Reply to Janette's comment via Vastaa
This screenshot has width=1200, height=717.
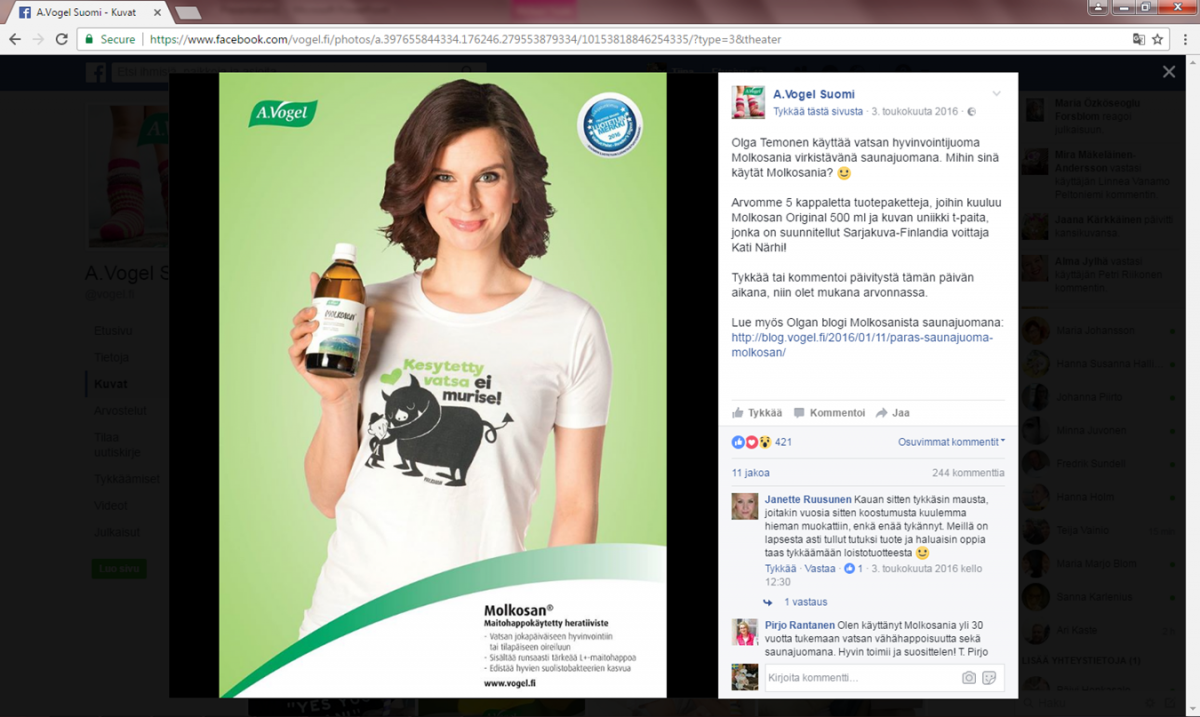[x=820, y=568]
